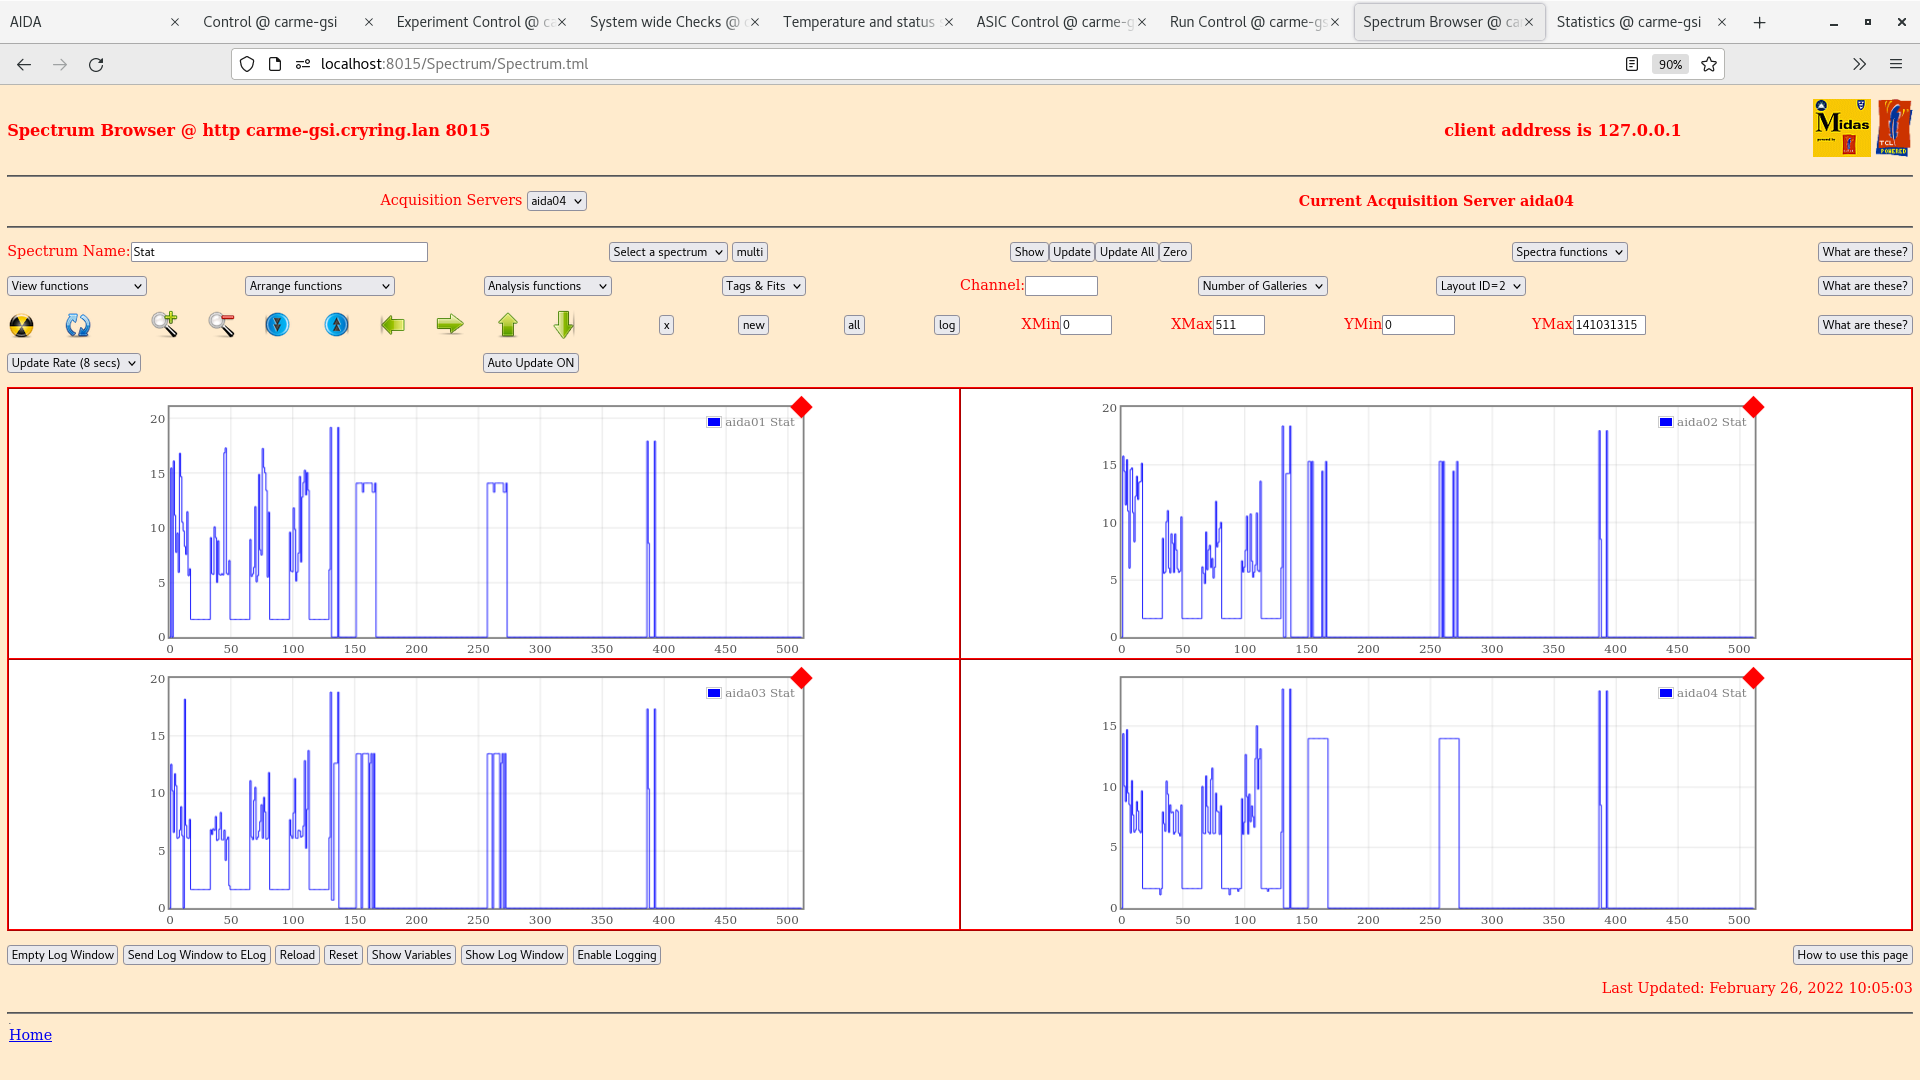Switch to Control @ carme-gsi tab
This screenshot has width=1920, height=1080.
(288, 22)
